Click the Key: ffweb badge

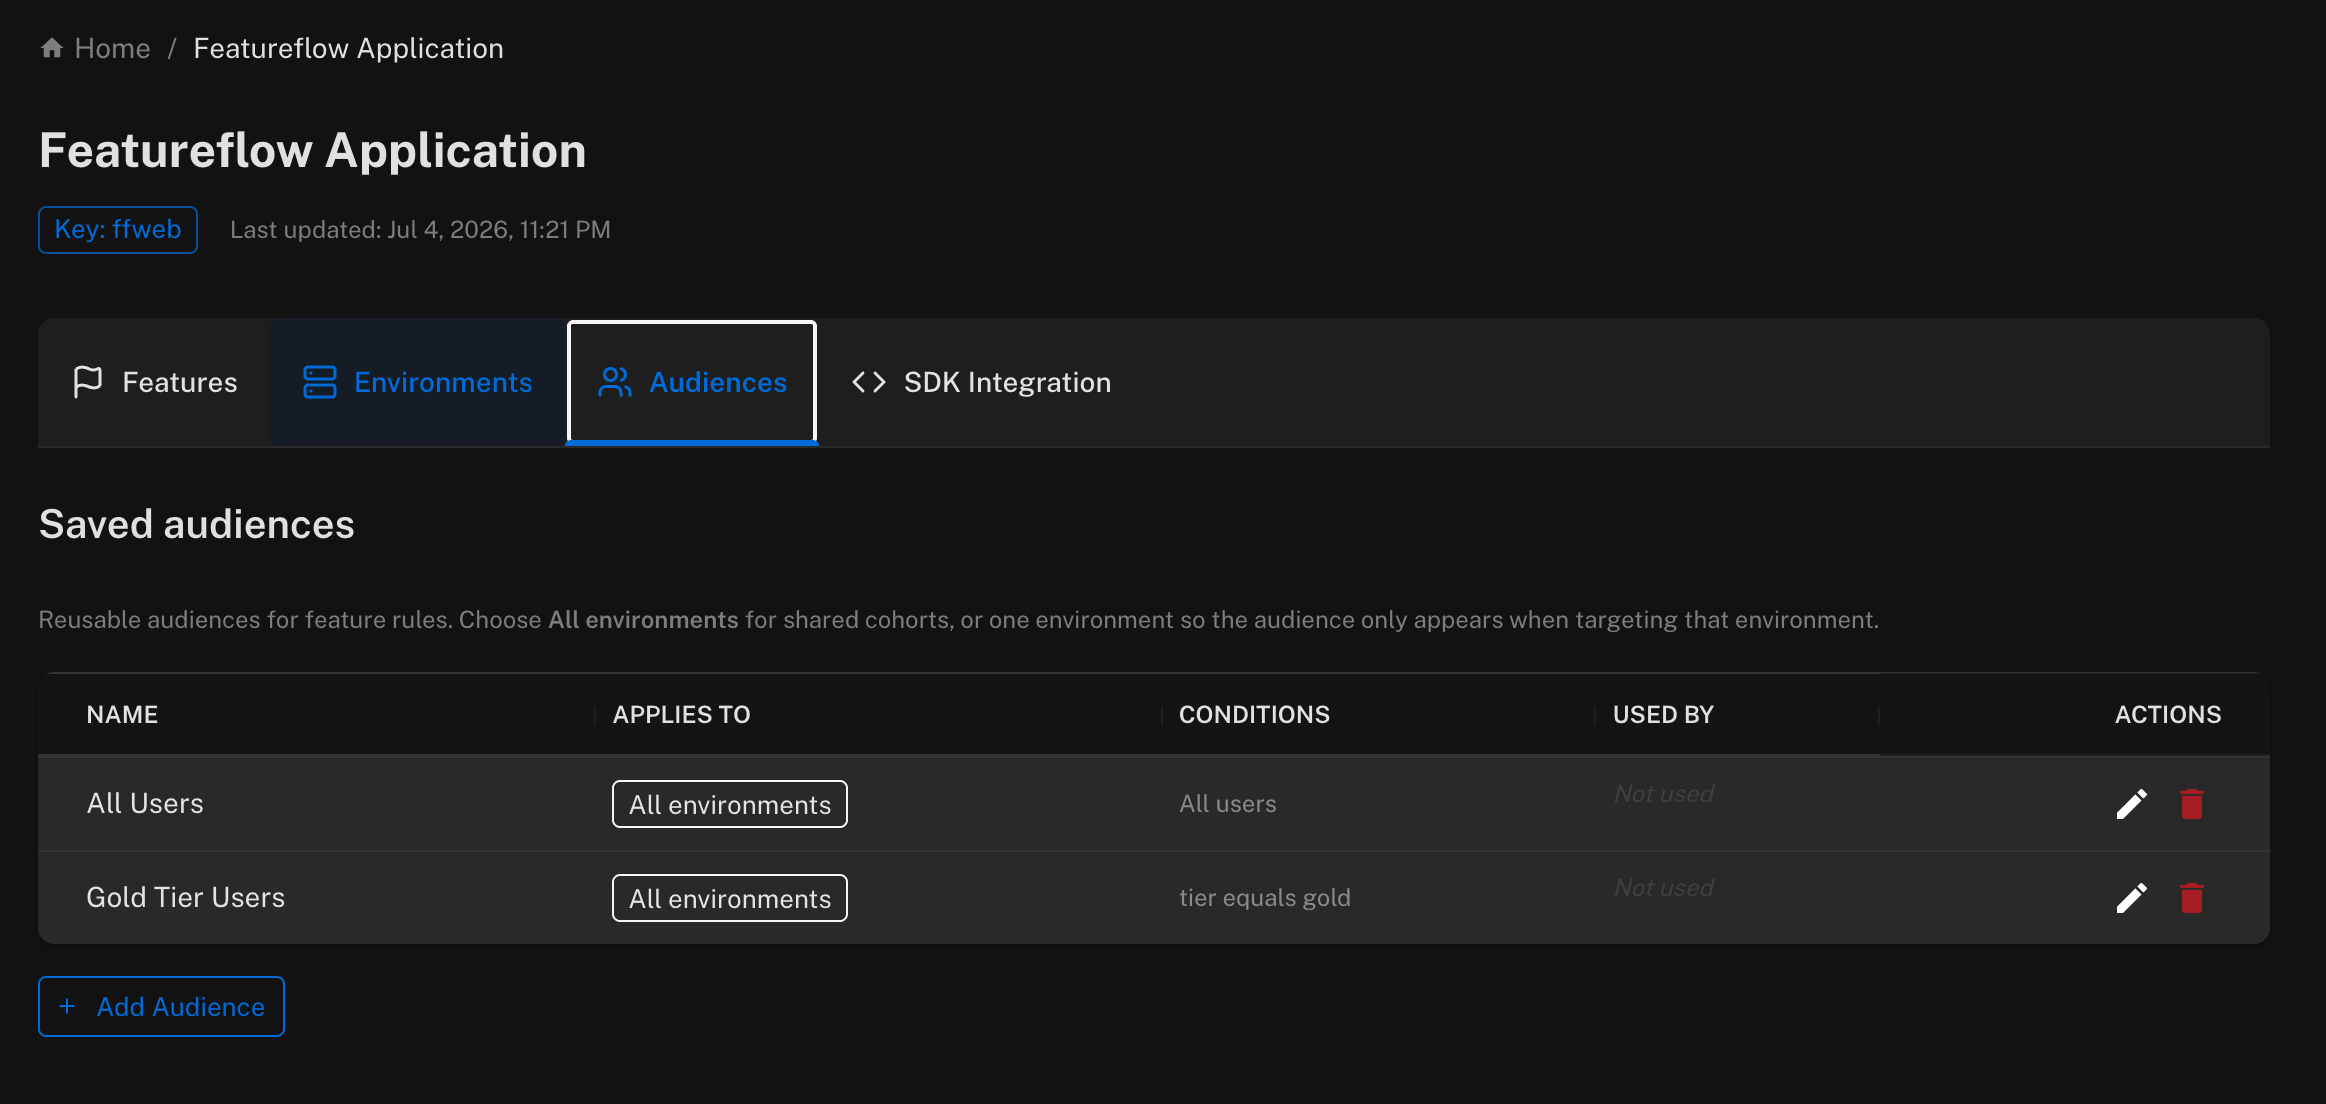[118, 230]
